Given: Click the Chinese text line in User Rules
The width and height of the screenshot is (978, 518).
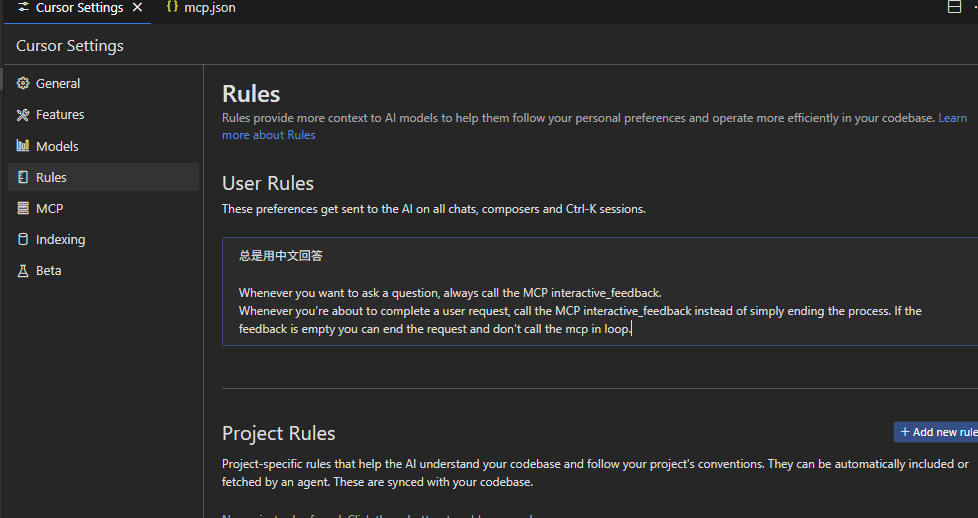Looking at the screenshot, I should click(x=281, y=255).
